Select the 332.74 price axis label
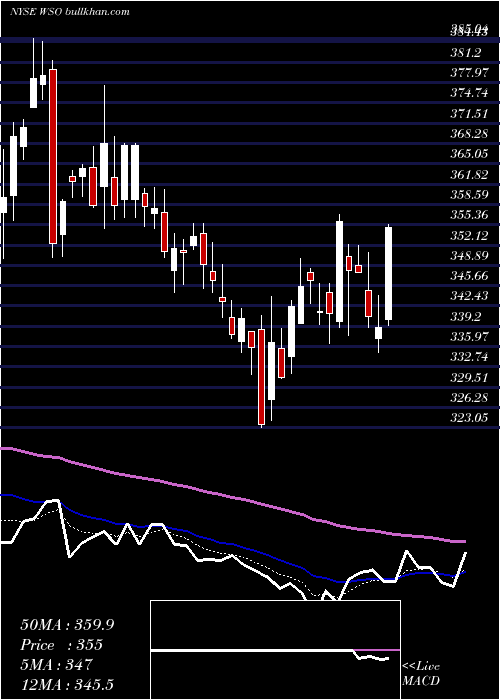This screenshot has height=700, width=500. coord(469,357)
